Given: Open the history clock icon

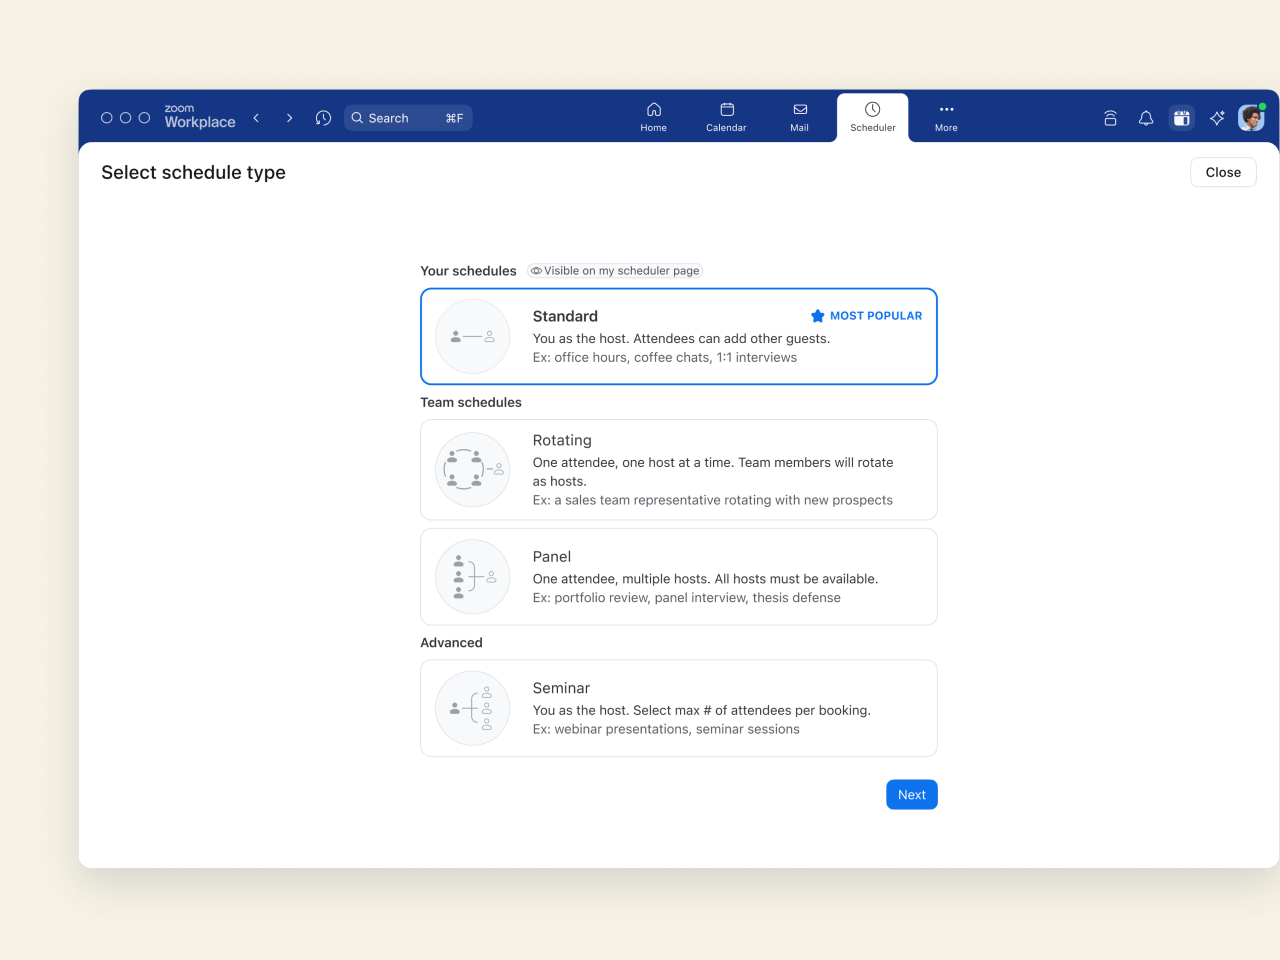Looking at the screenshot, I should click(323, 118).
